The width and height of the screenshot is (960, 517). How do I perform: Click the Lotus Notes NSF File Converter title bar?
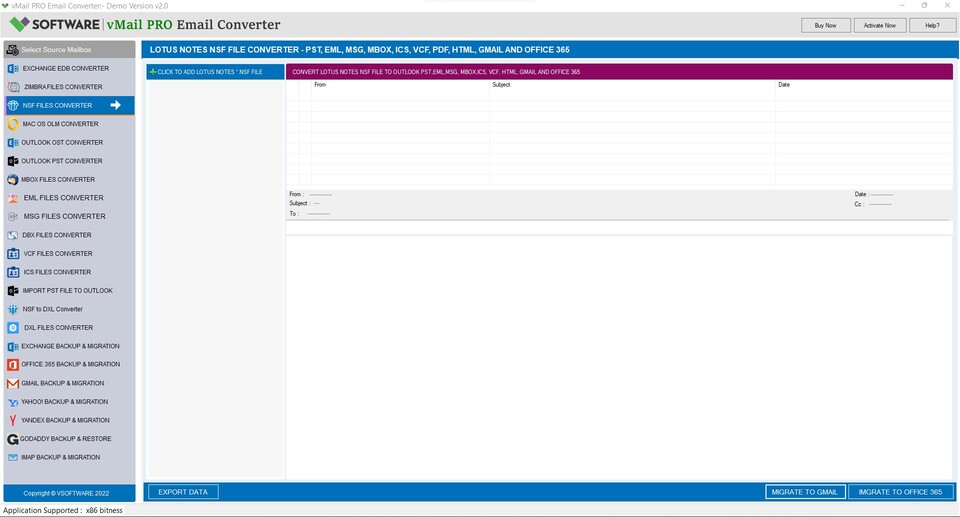[550, 50]
